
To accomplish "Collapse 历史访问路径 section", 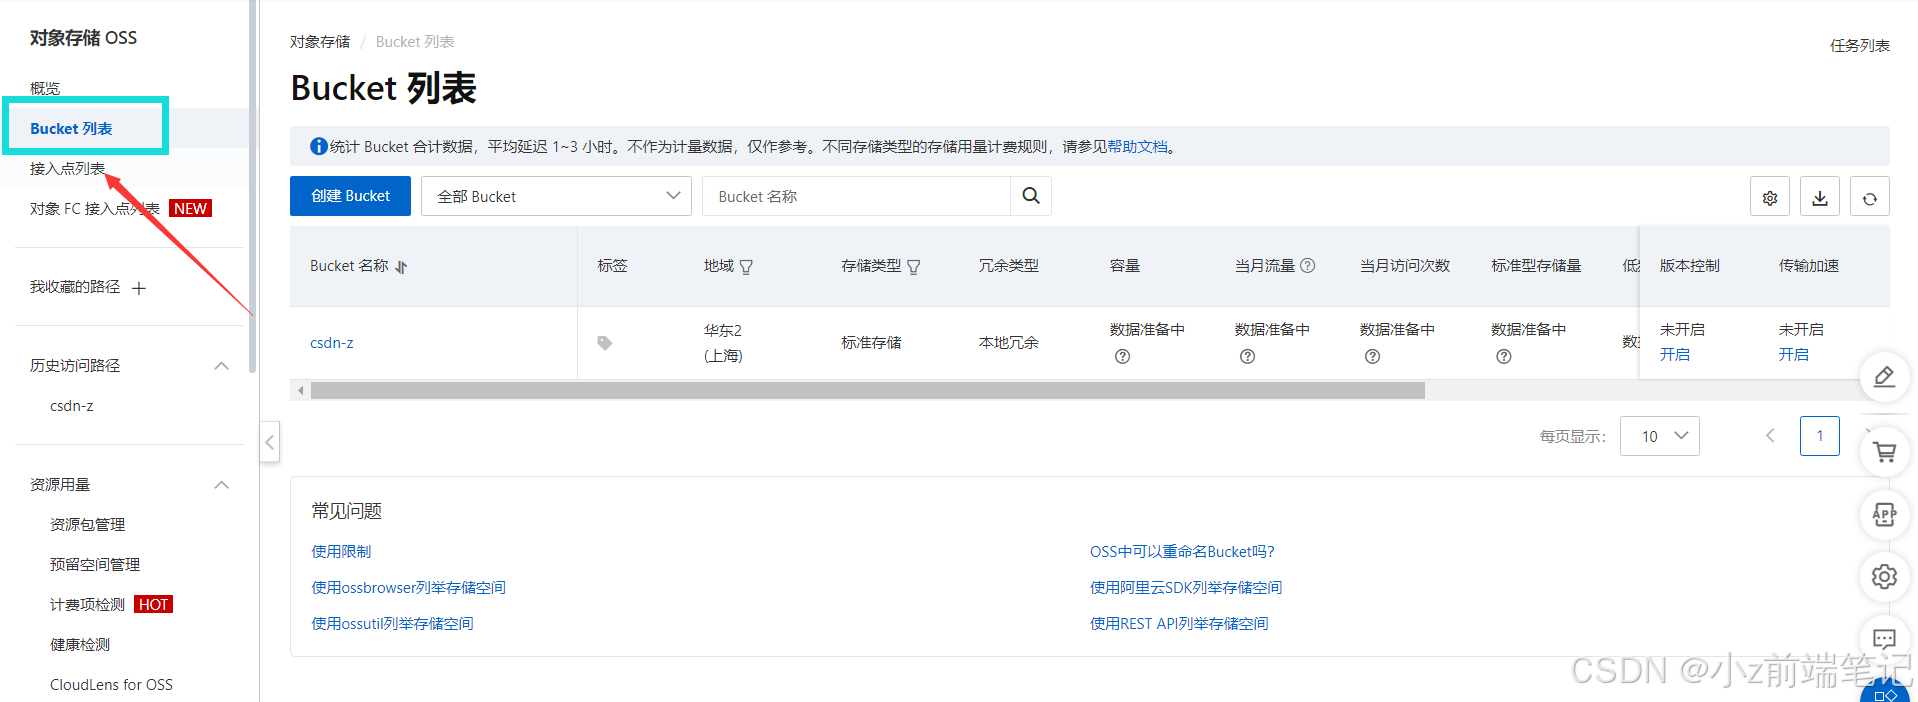I will 222,366.
